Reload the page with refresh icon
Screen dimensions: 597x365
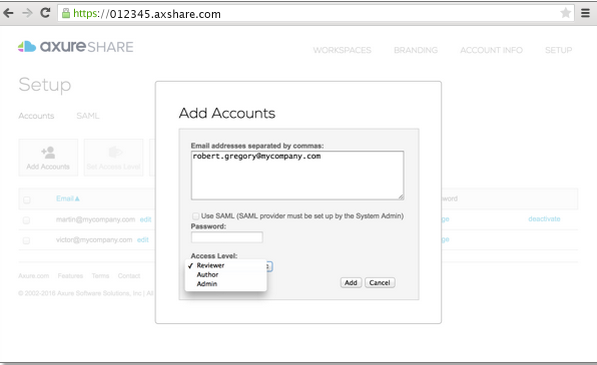pyautogui.click(x=45, y=13)
